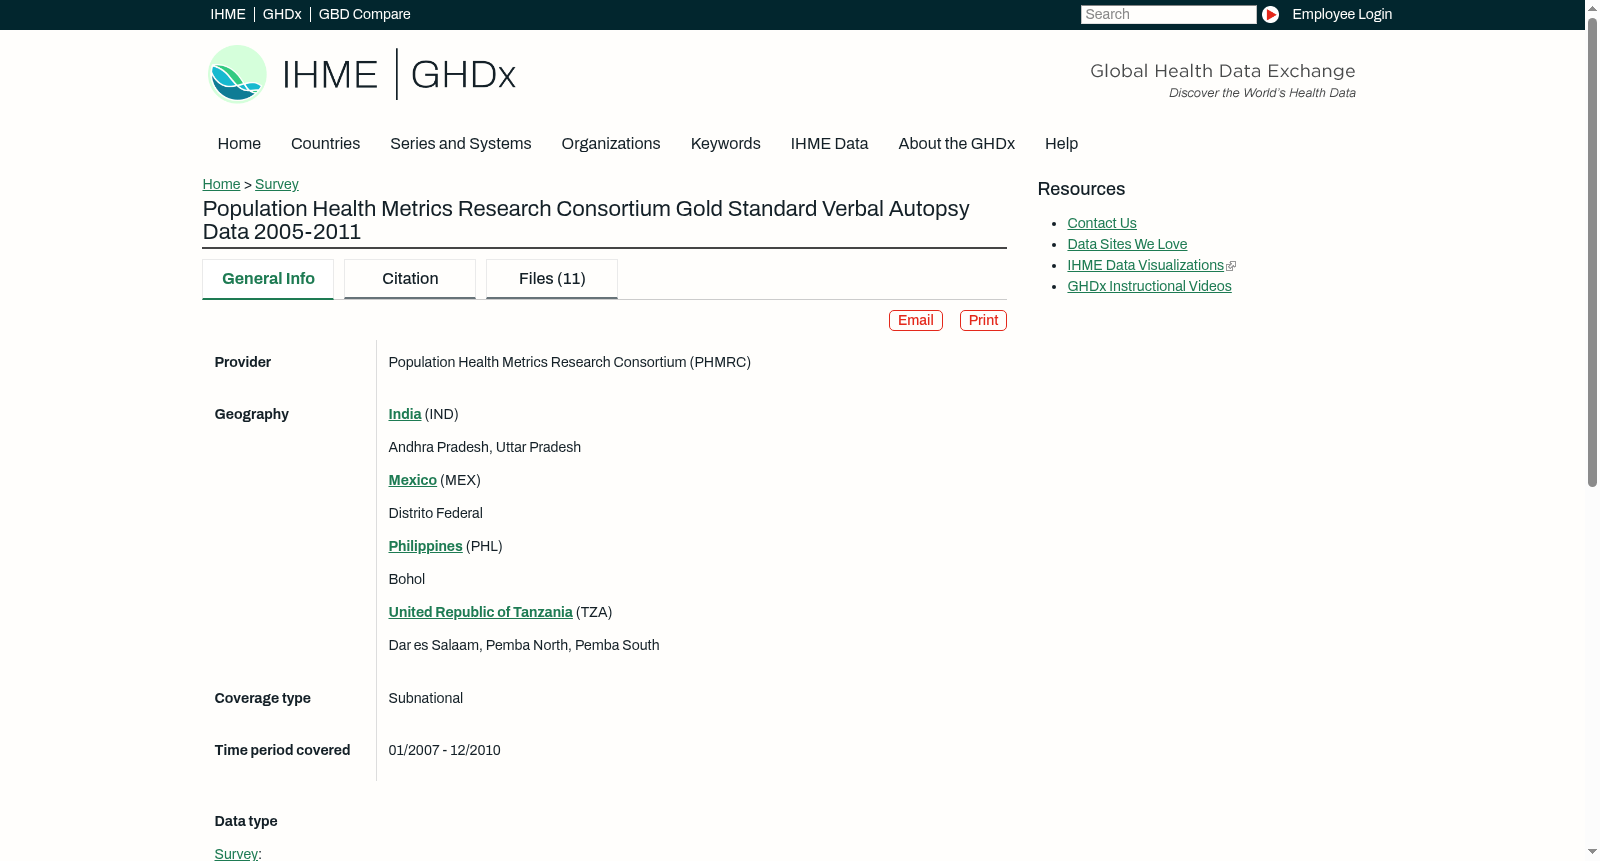Click the vertical scrollbar thumb
The width and height of the screenshot is (1600, 861).
[x=1592, y=252]
